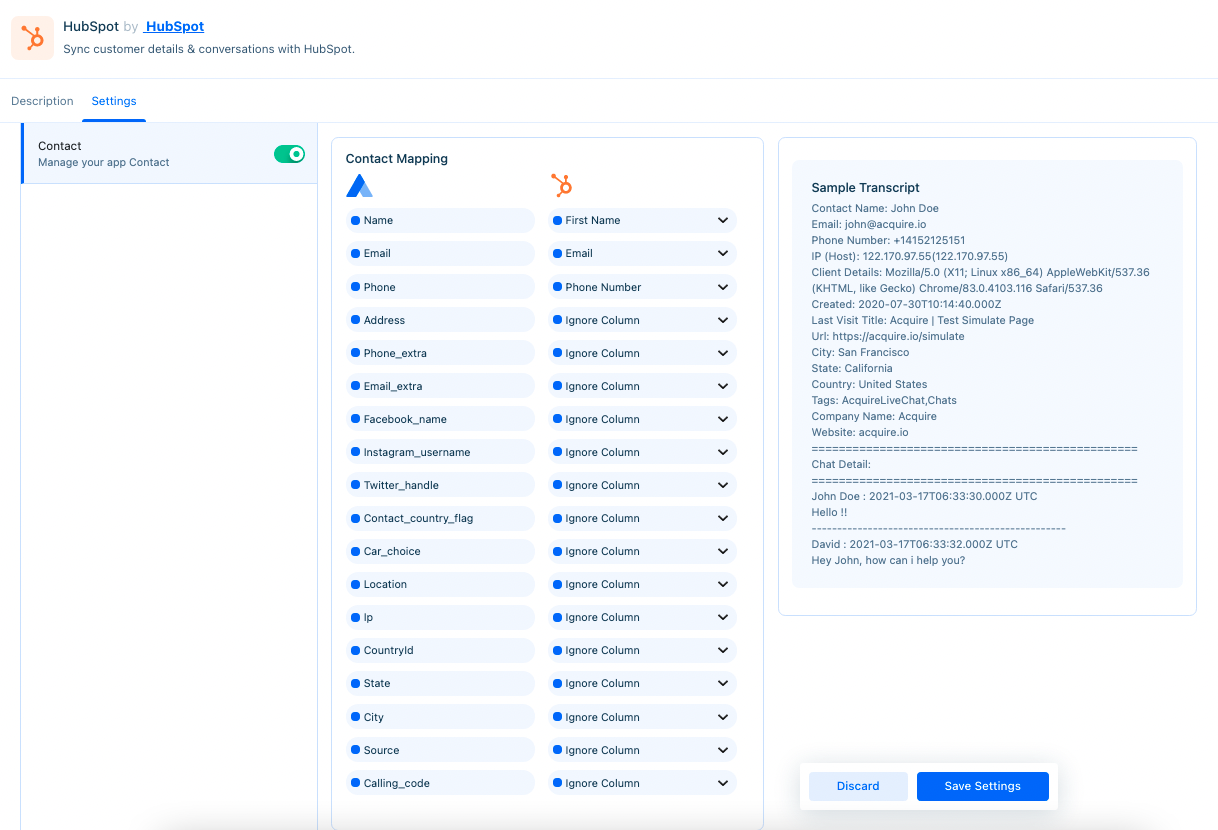This screenshot has width=1218, height=830.
Task: Expand the dropdown for the State field
Action: 642,683
